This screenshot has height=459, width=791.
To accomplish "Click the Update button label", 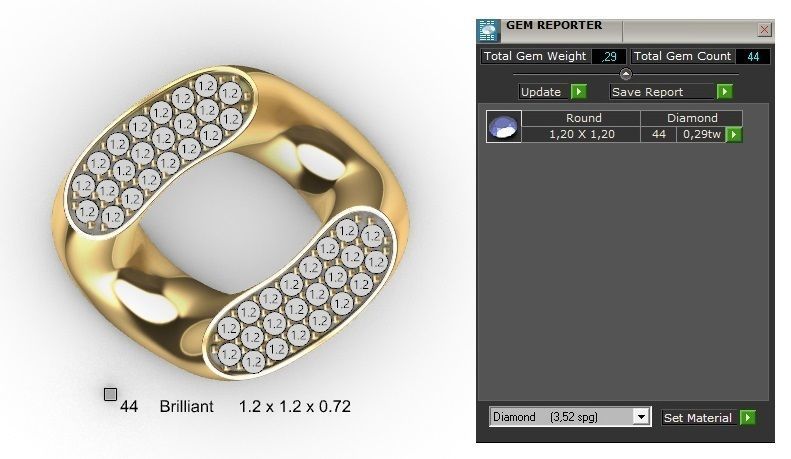I will click(x=541, y=92).
